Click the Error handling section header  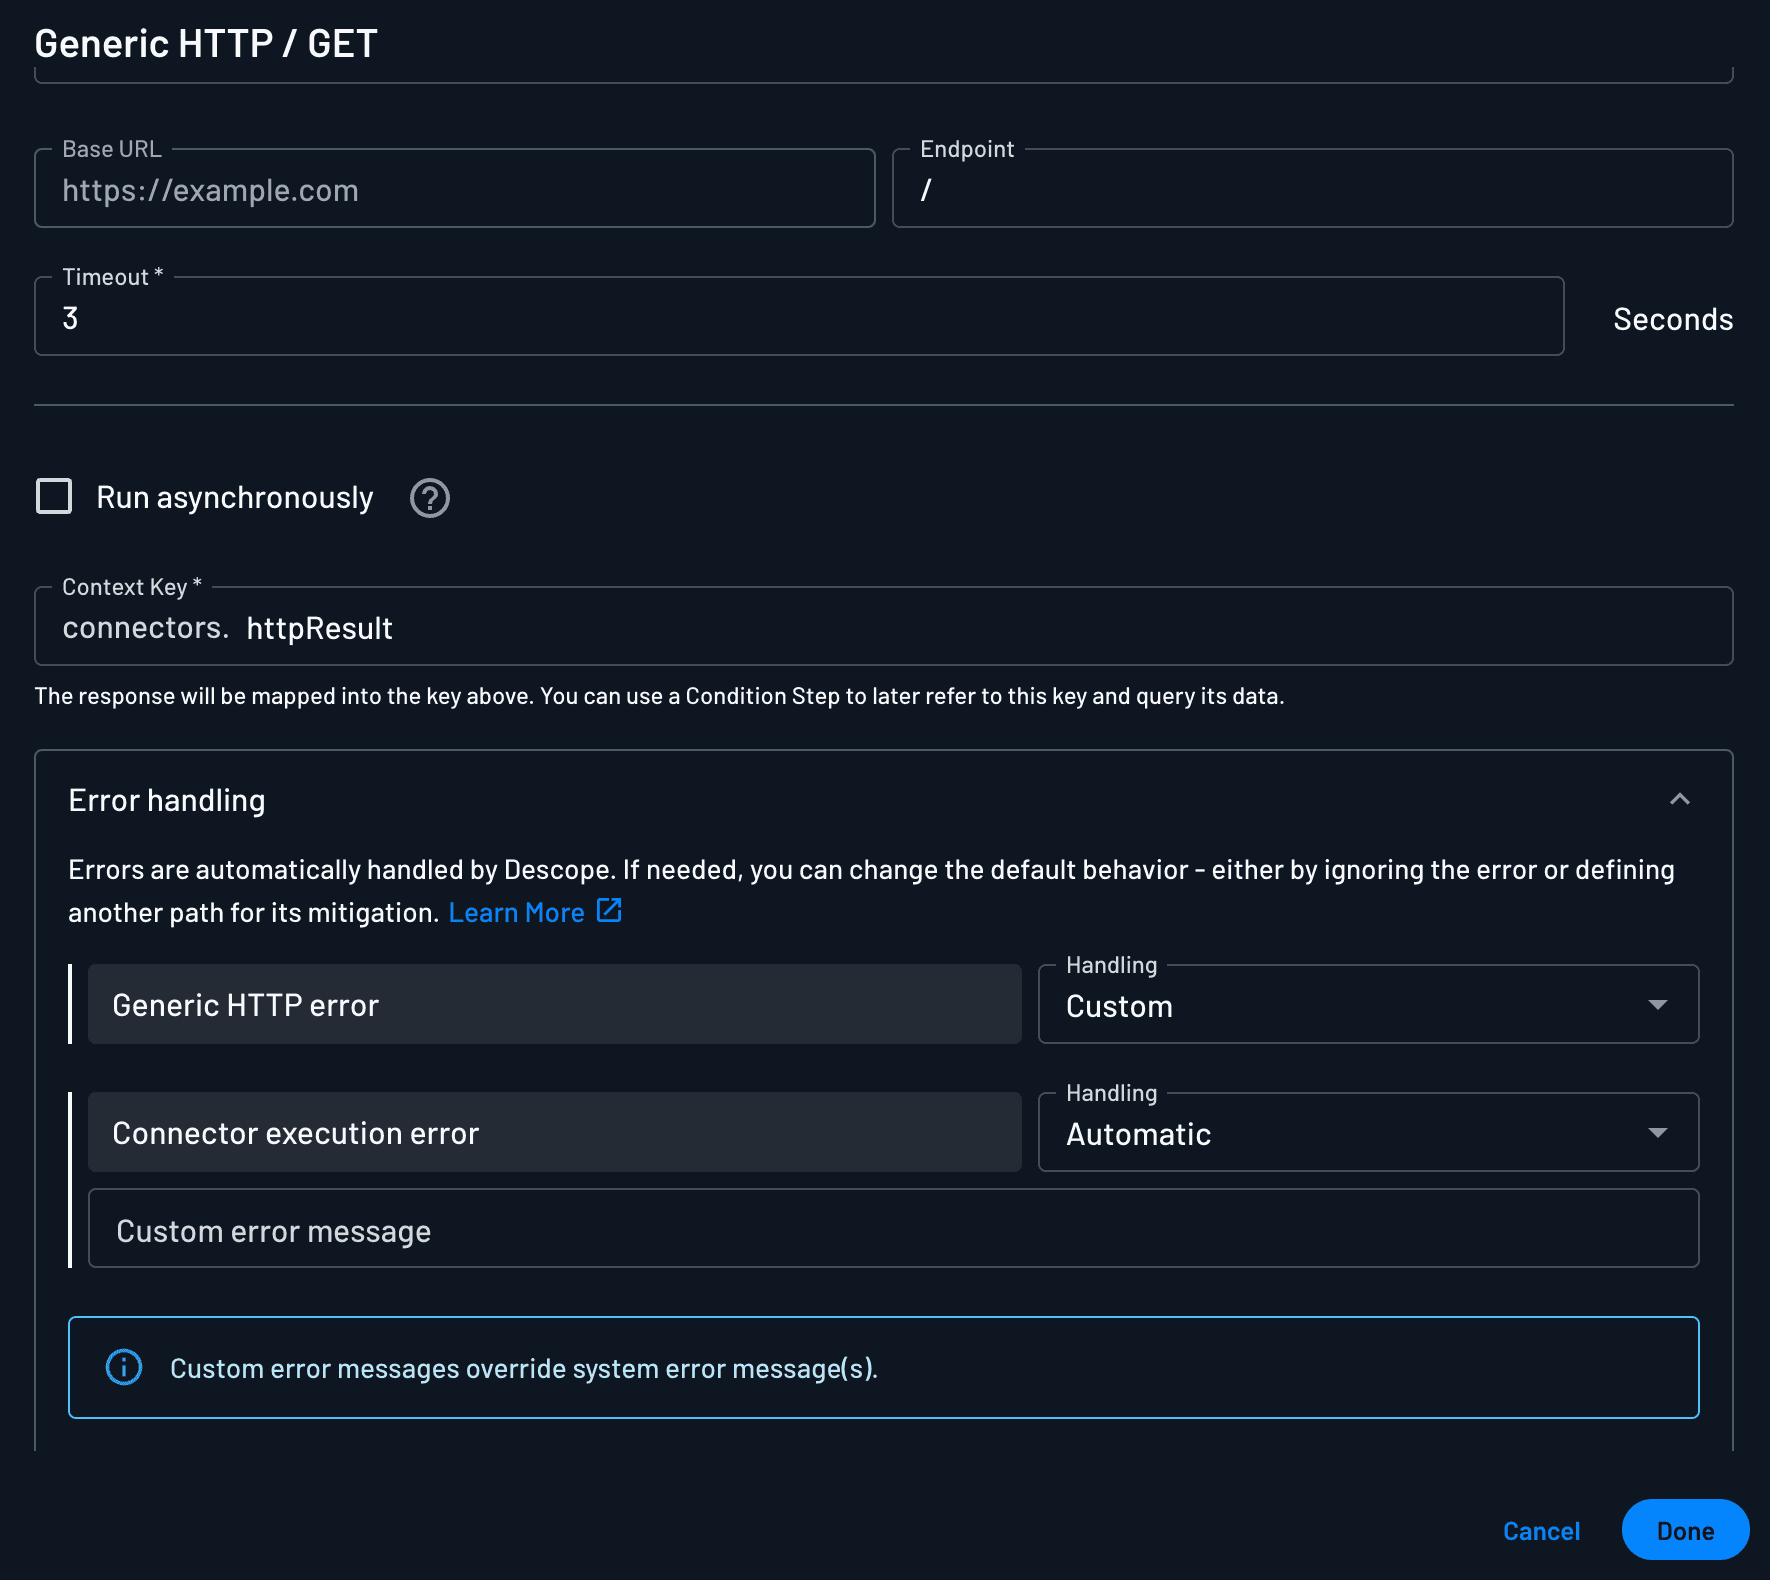(166, 799)
